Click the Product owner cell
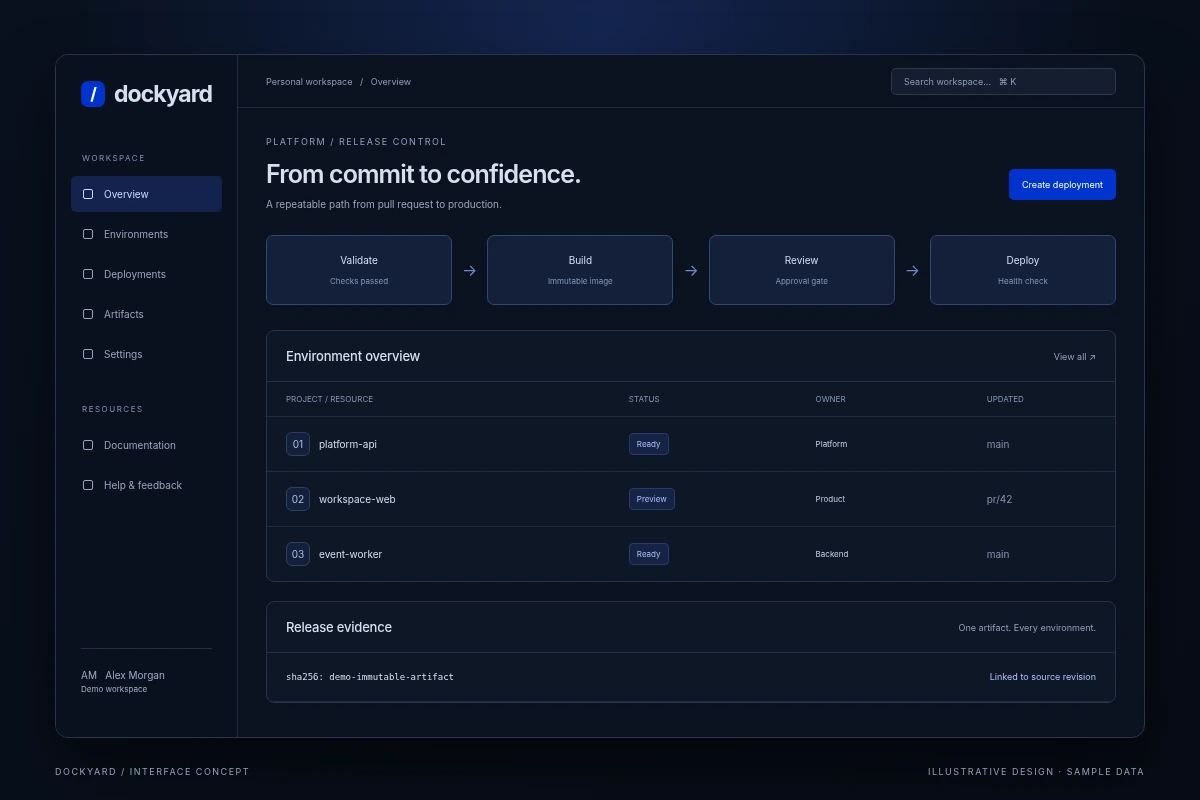This screenshot has height=800, width=1200. (x=830, y=499)
